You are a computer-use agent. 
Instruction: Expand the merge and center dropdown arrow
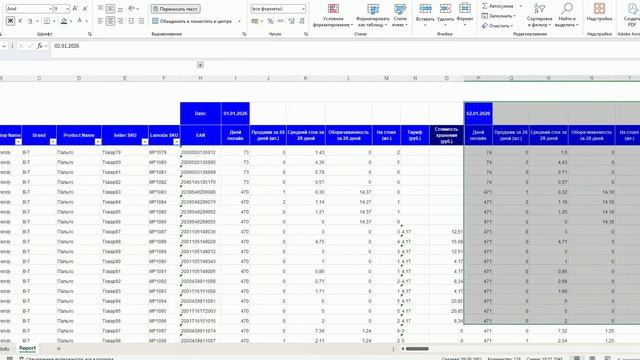(x=239, y=21)
